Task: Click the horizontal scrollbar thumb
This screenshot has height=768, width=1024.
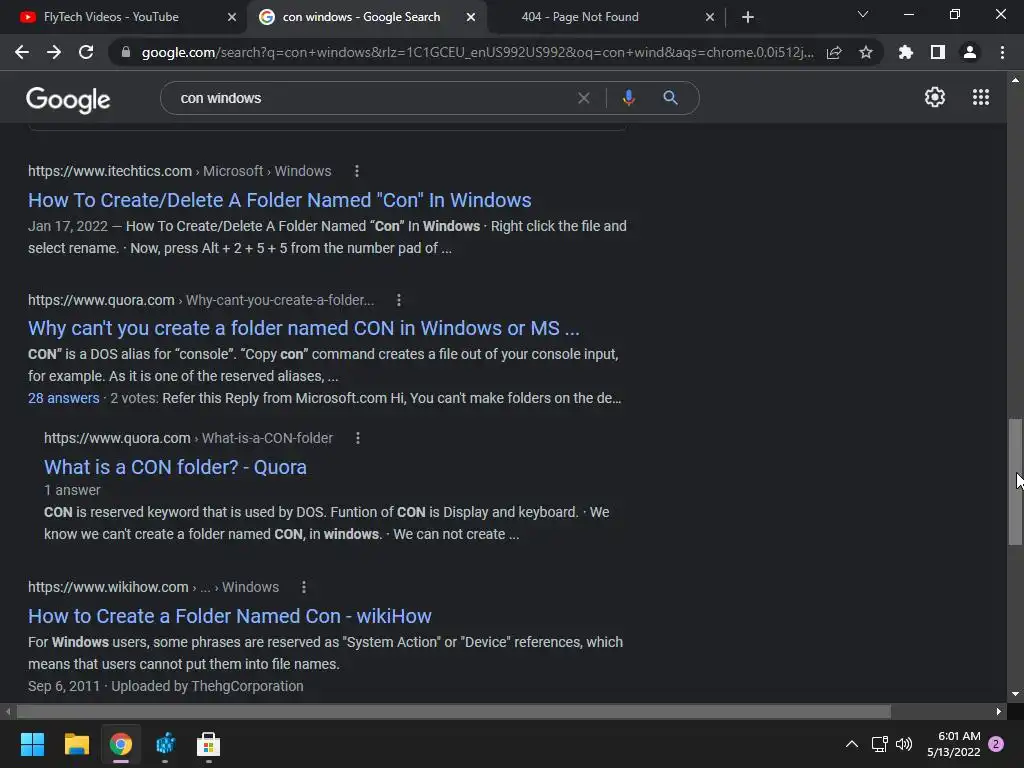Action: [453, 711]
